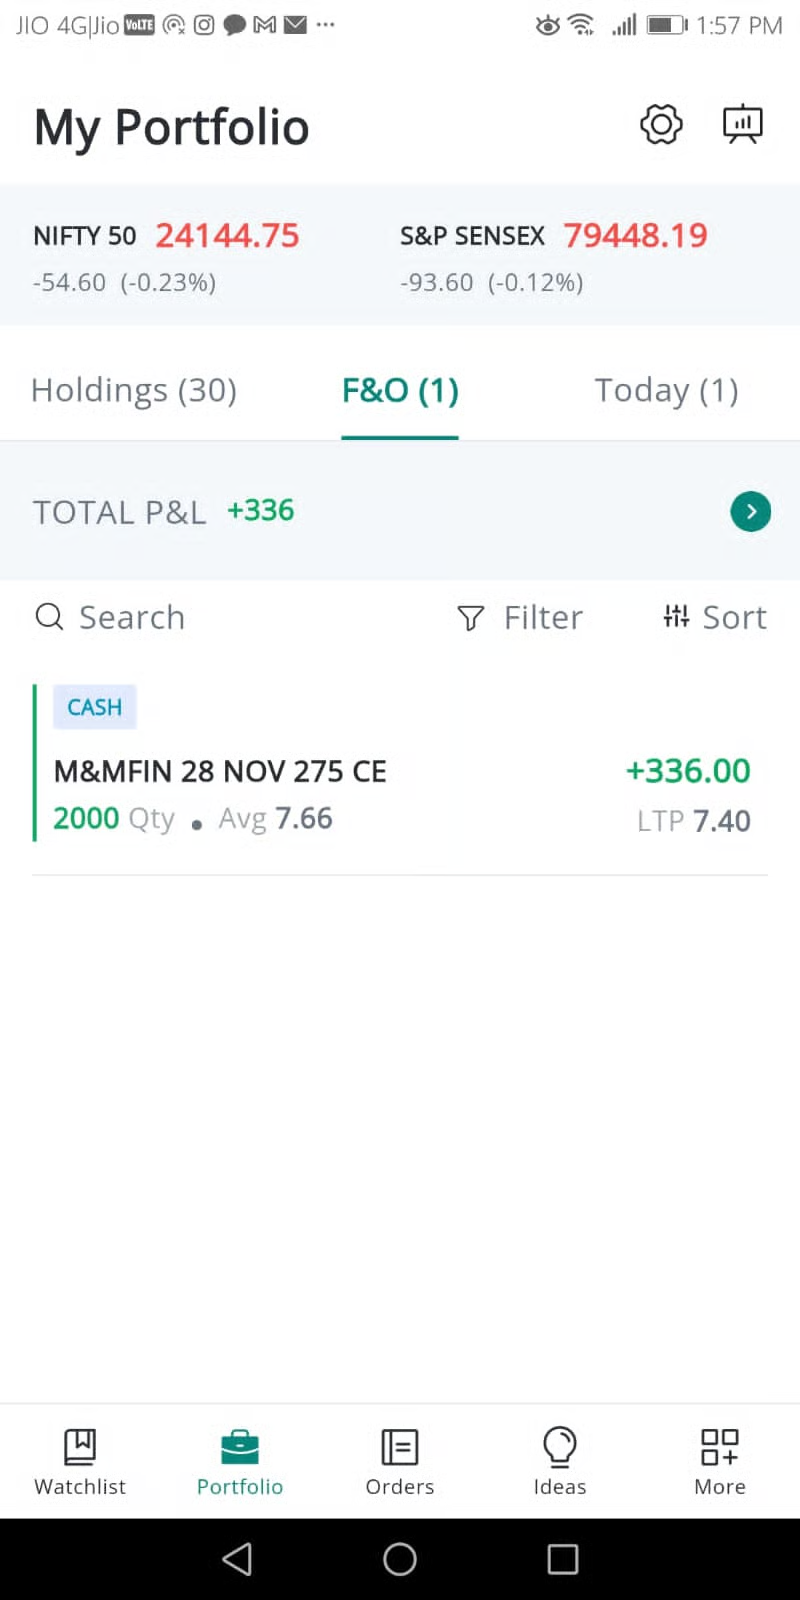Open the Sort options
The height and width of the screenshot is (1600, 800).
pyautogui.click(x=715, y=617)
